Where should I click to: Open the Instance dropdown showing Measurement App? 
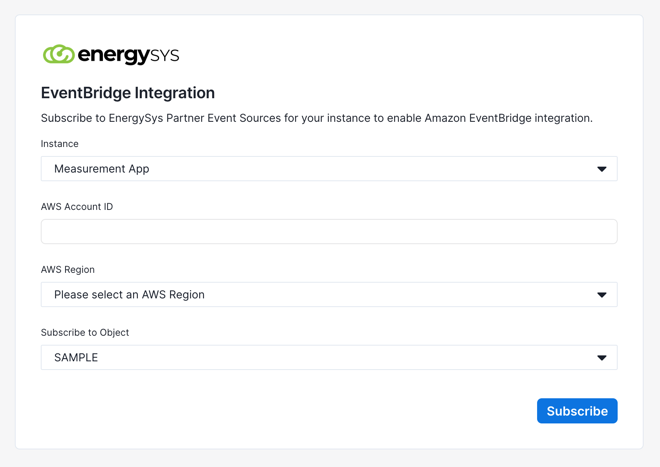pos(329,169)
